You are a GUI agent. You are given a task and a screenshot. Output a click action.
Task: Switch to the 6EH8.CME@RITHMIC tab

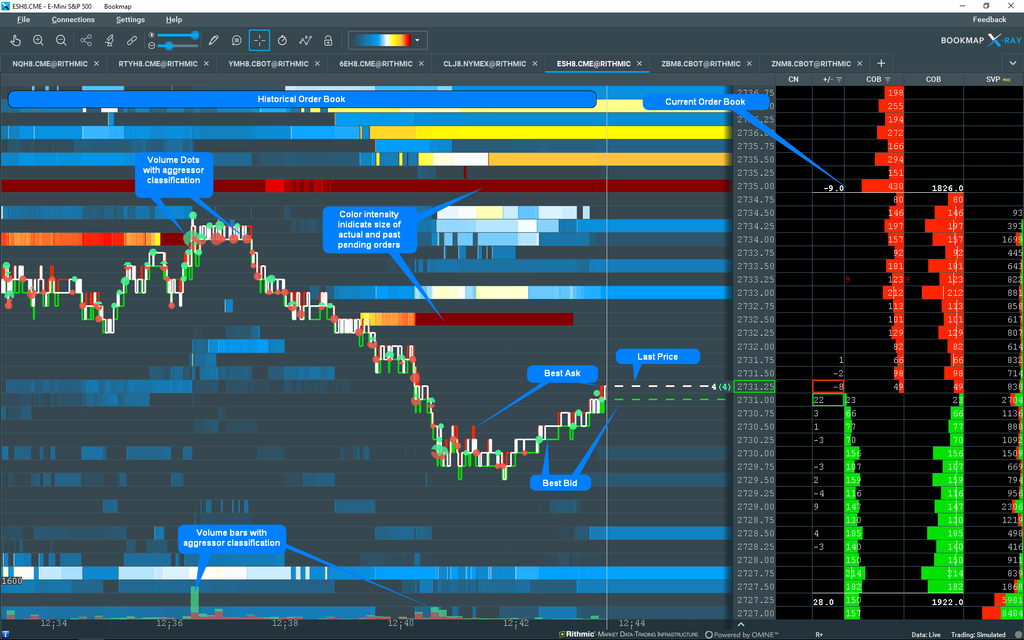point(376,64)
